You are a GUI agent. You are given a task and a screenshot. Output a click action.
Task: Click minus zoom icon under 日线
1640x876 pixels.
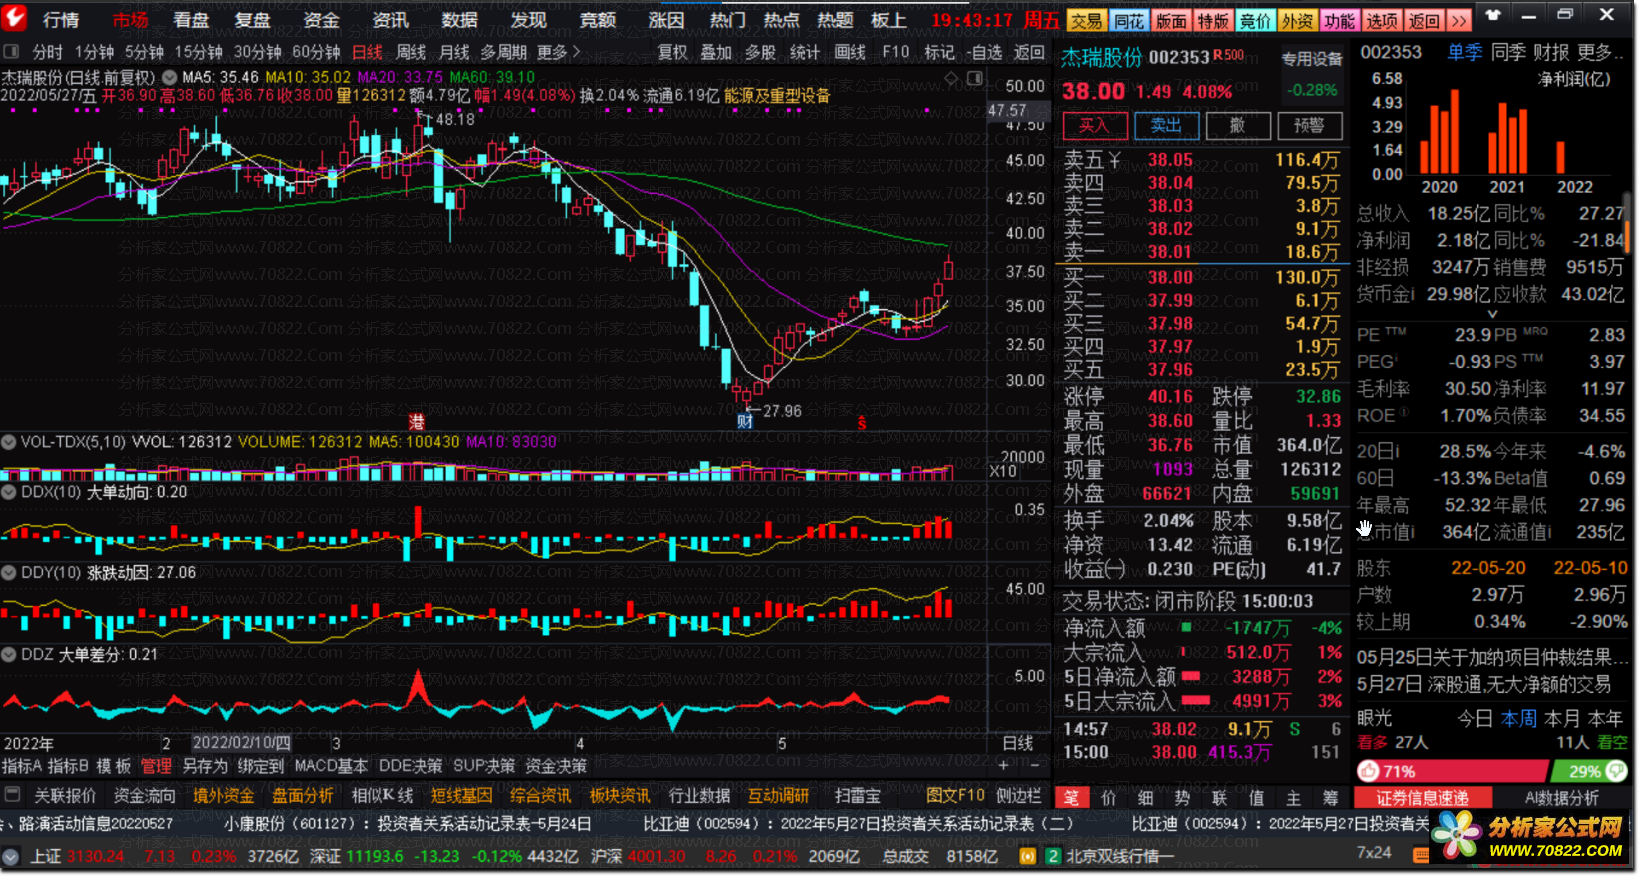(x=1034, y=765)
